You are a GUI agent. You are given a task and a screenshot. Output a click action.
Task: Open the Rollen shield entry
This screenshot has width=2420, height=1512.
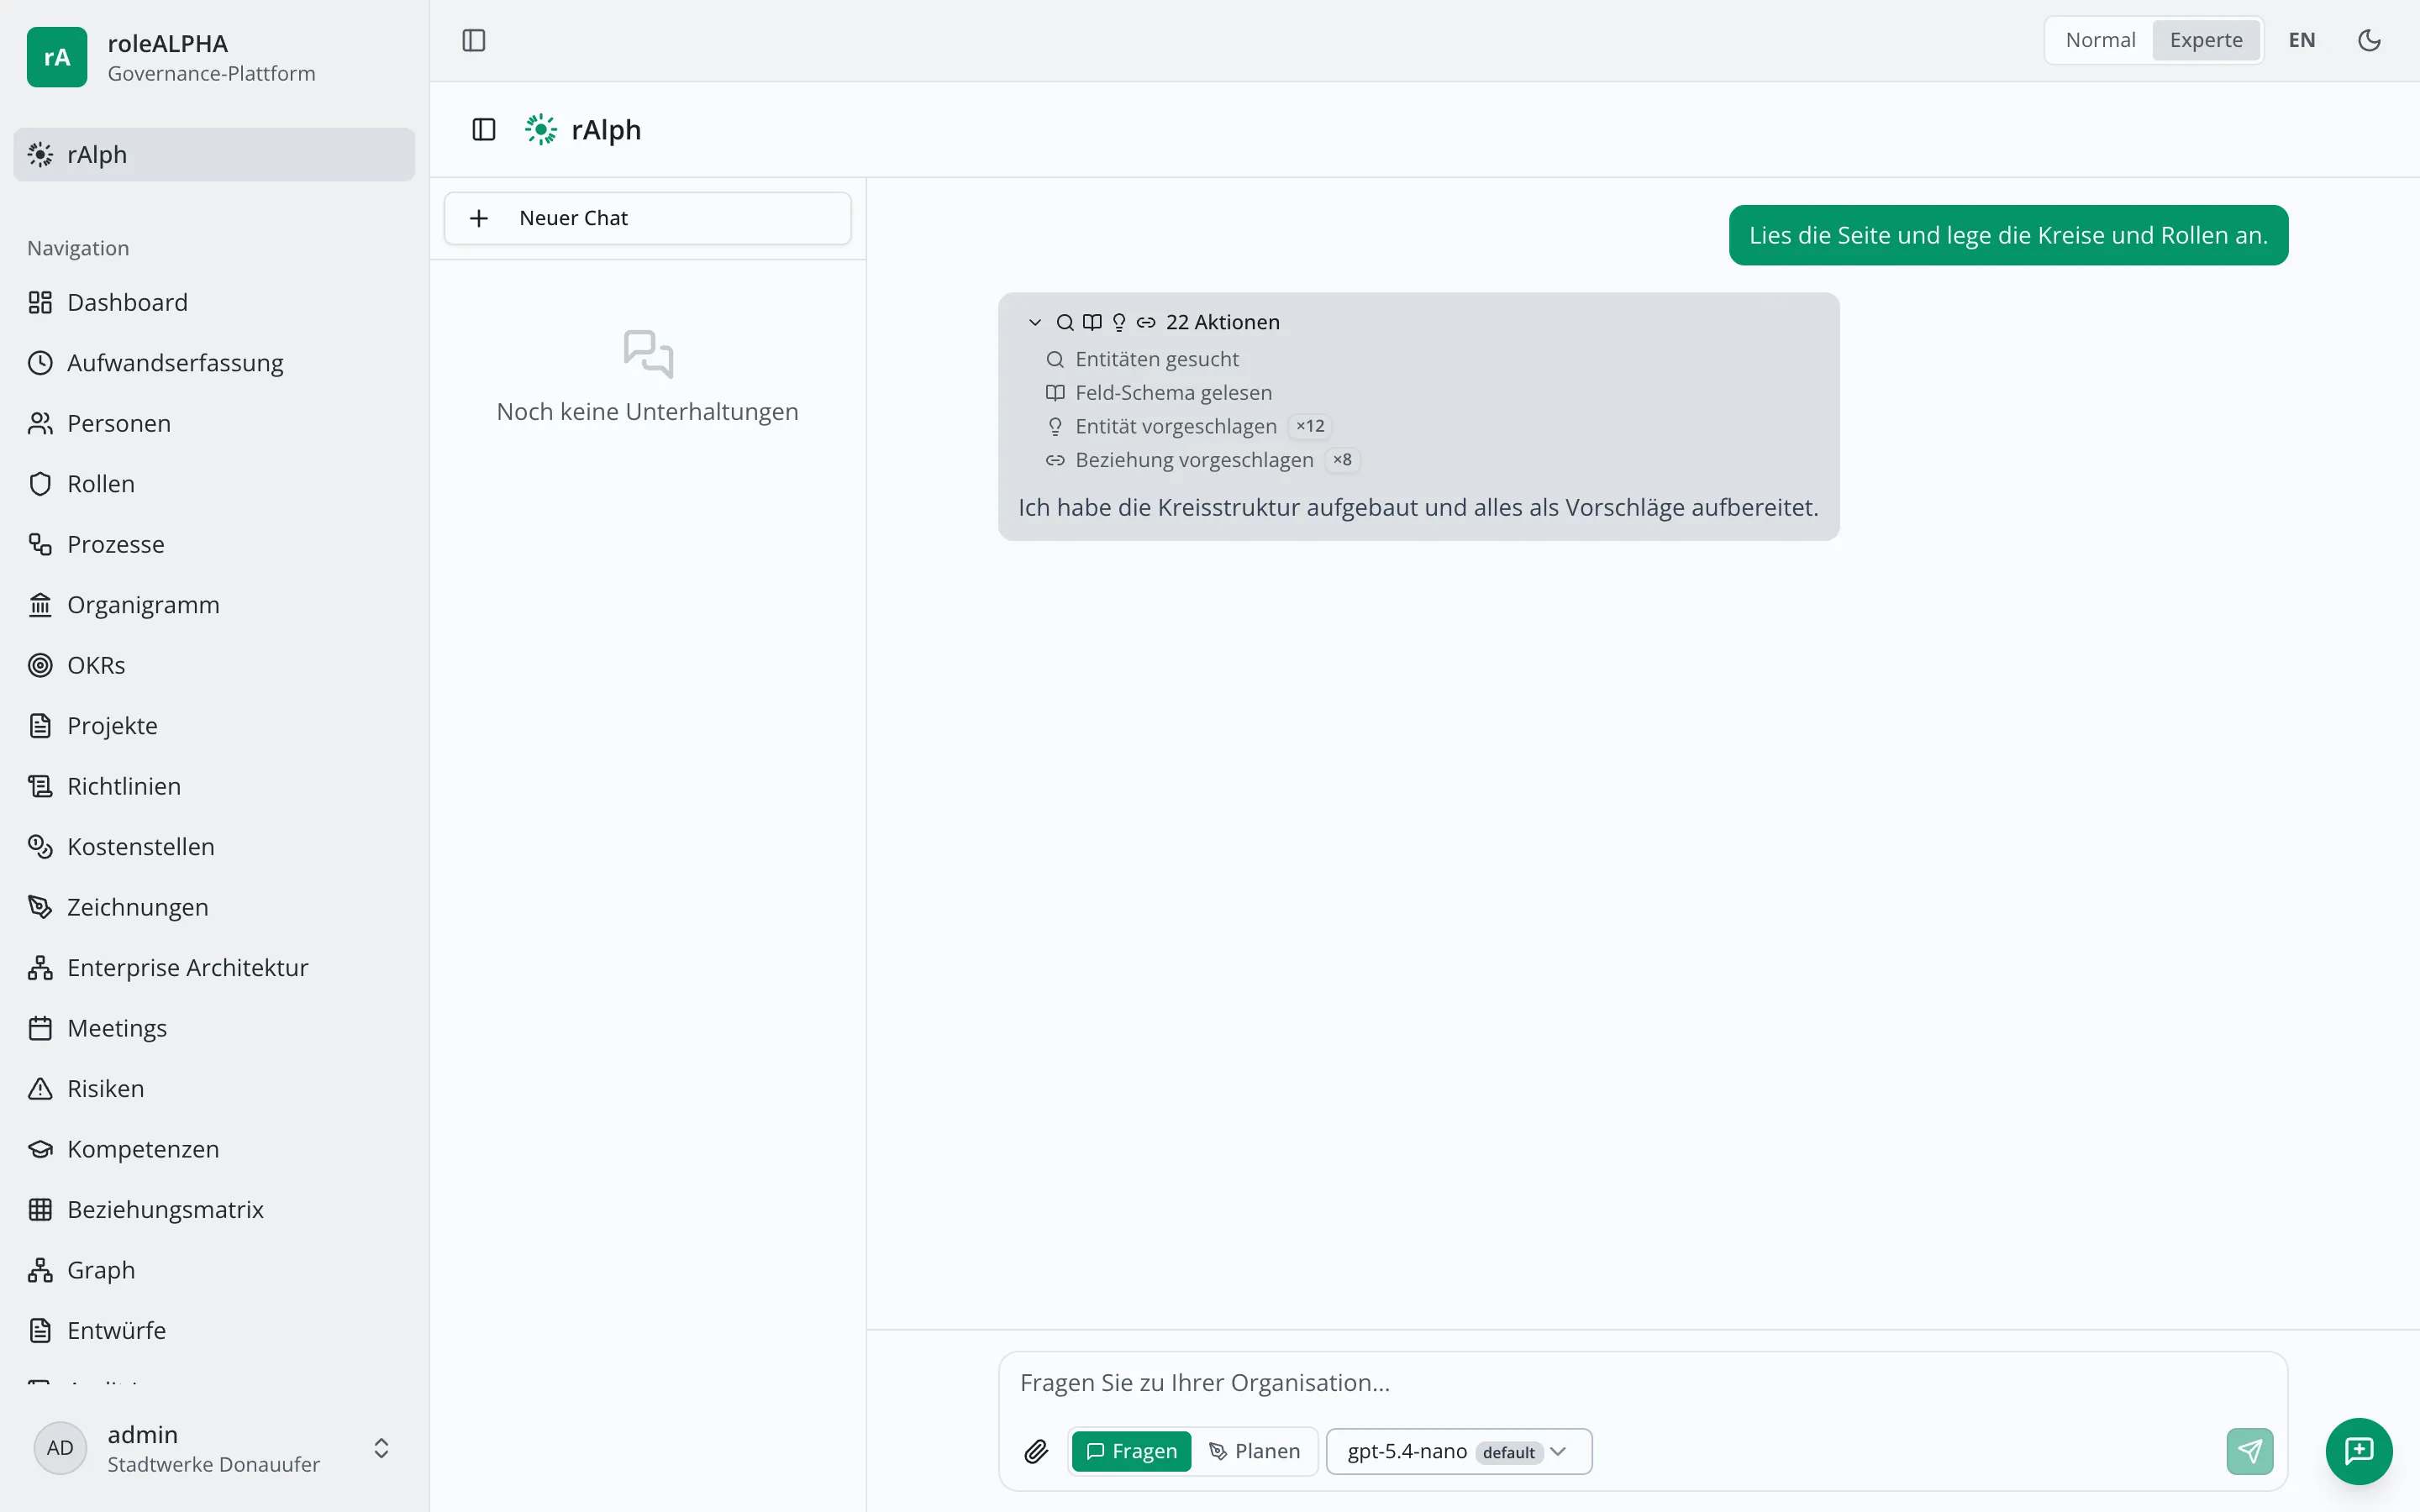click(214, 484)
